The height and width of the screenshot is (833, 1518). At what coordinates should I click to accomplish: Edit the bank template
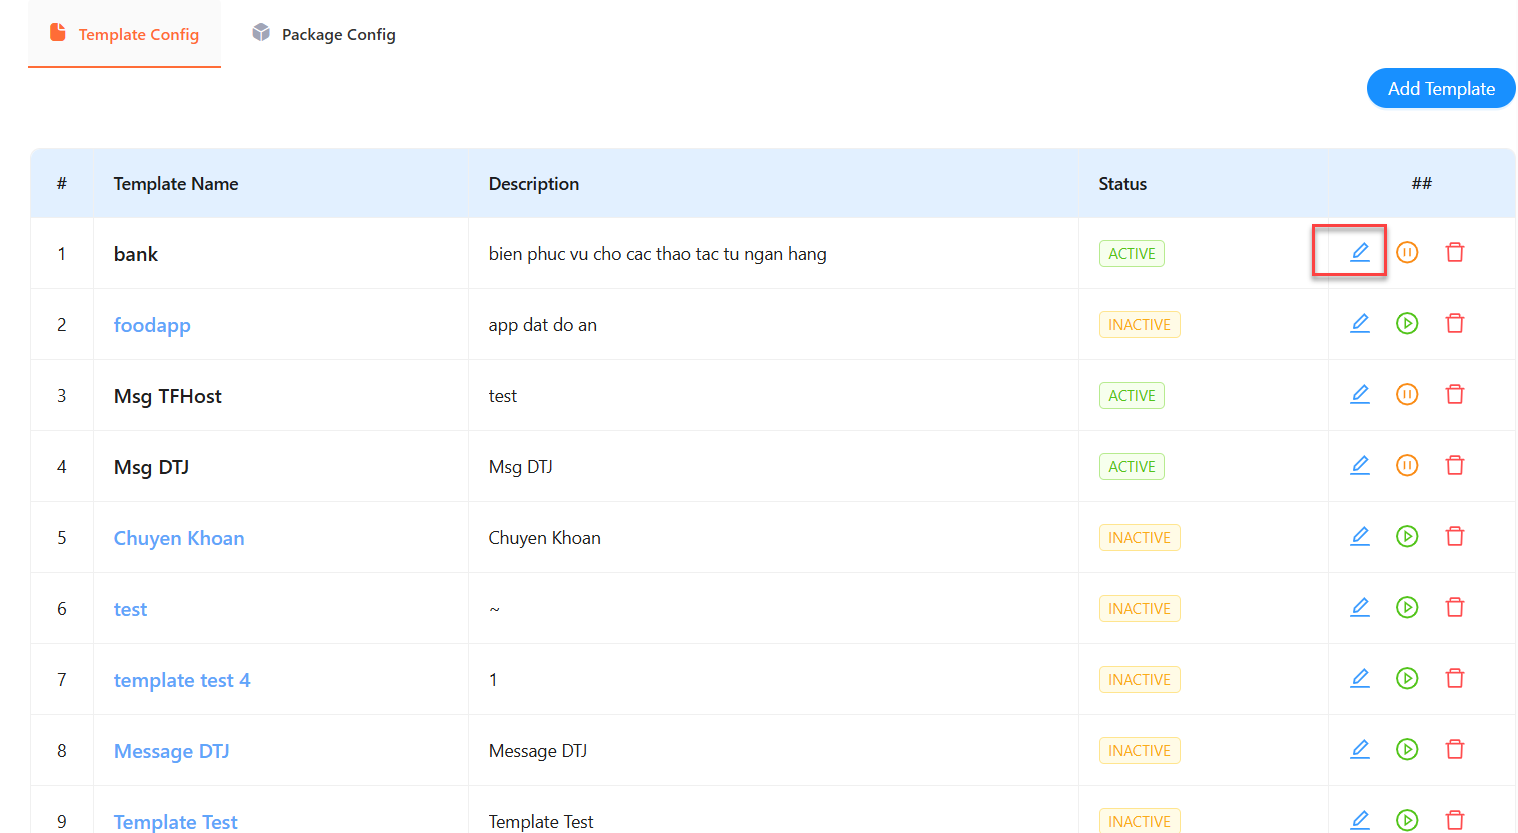pyautogui.click(x=1359, y=252)
